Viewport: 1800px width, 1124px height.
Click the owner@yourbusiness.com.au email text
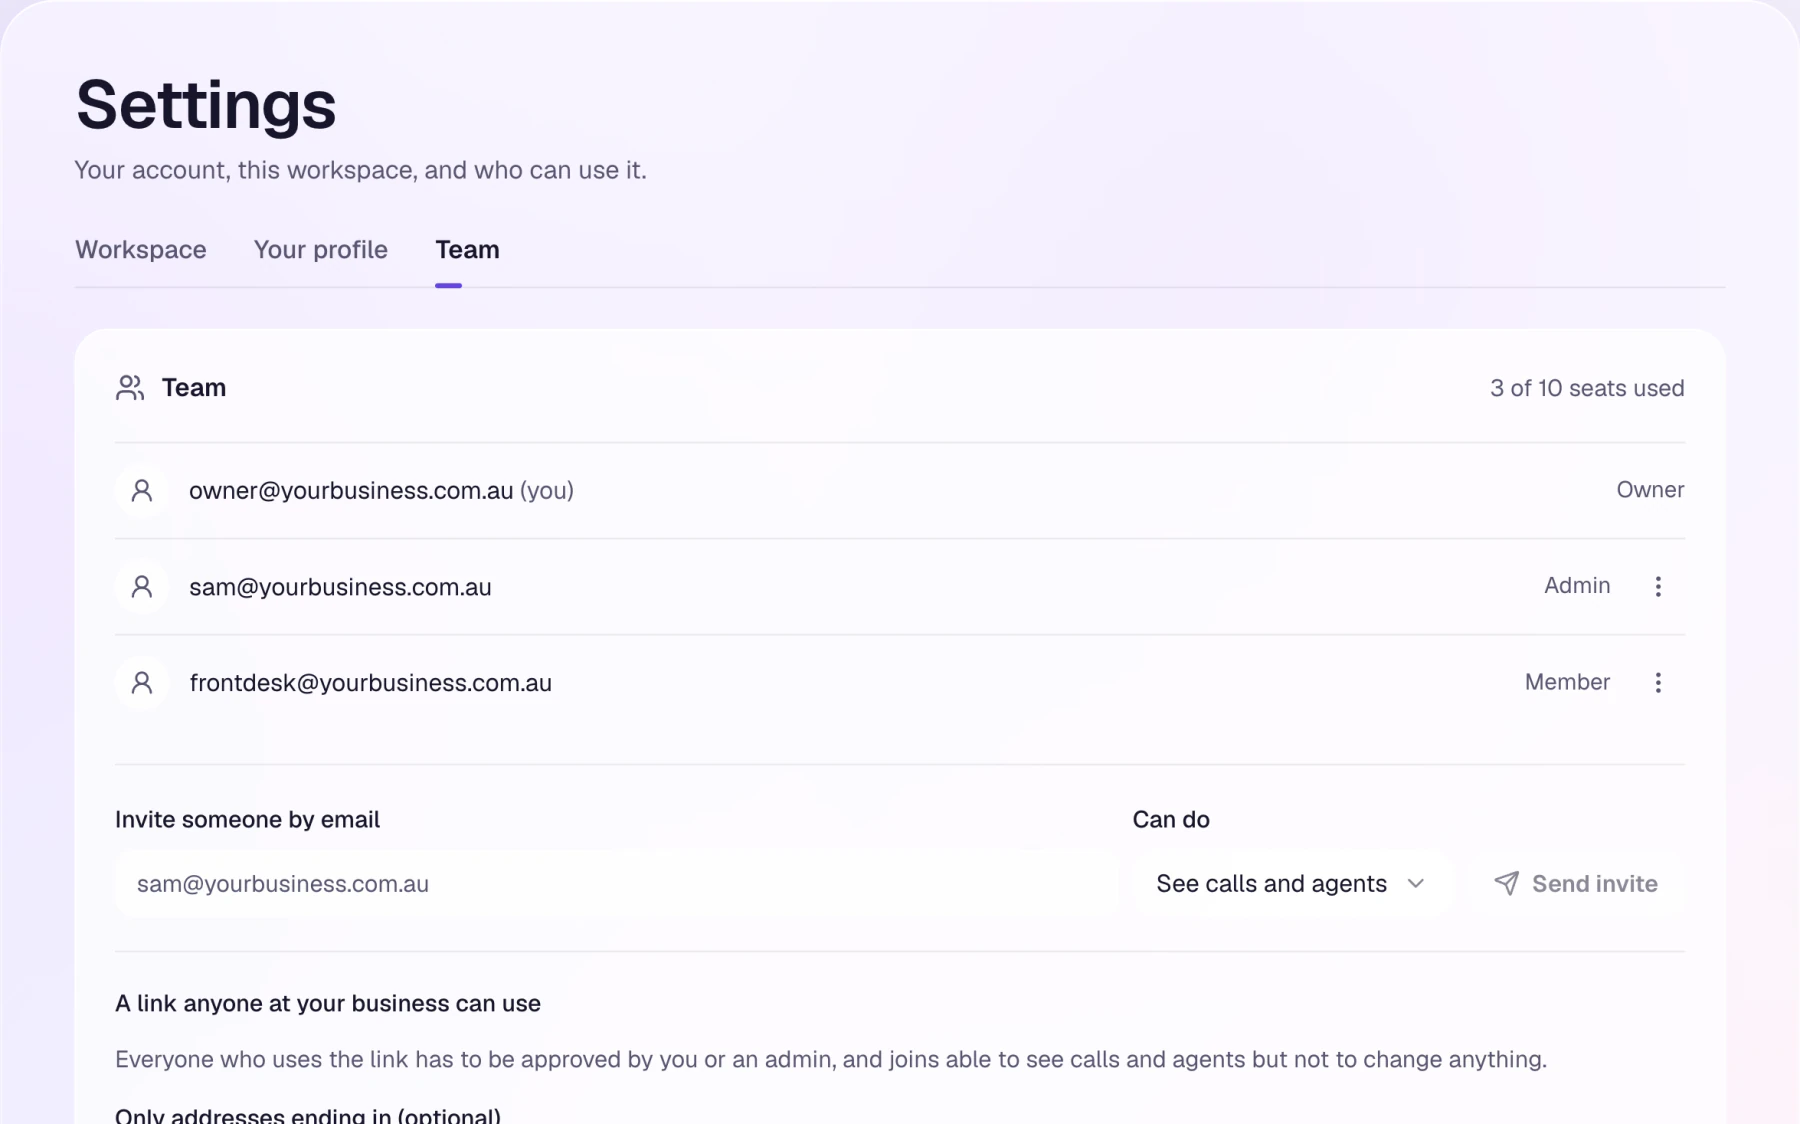click(x=351, y=491)
